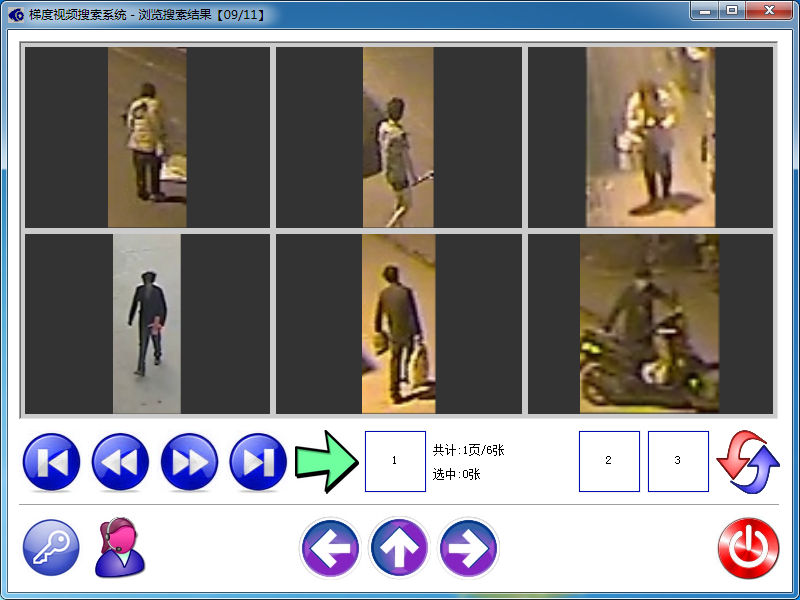Click the green go-to-page arrow
Viewport: 800px width, 600px height.
[327, 462]
